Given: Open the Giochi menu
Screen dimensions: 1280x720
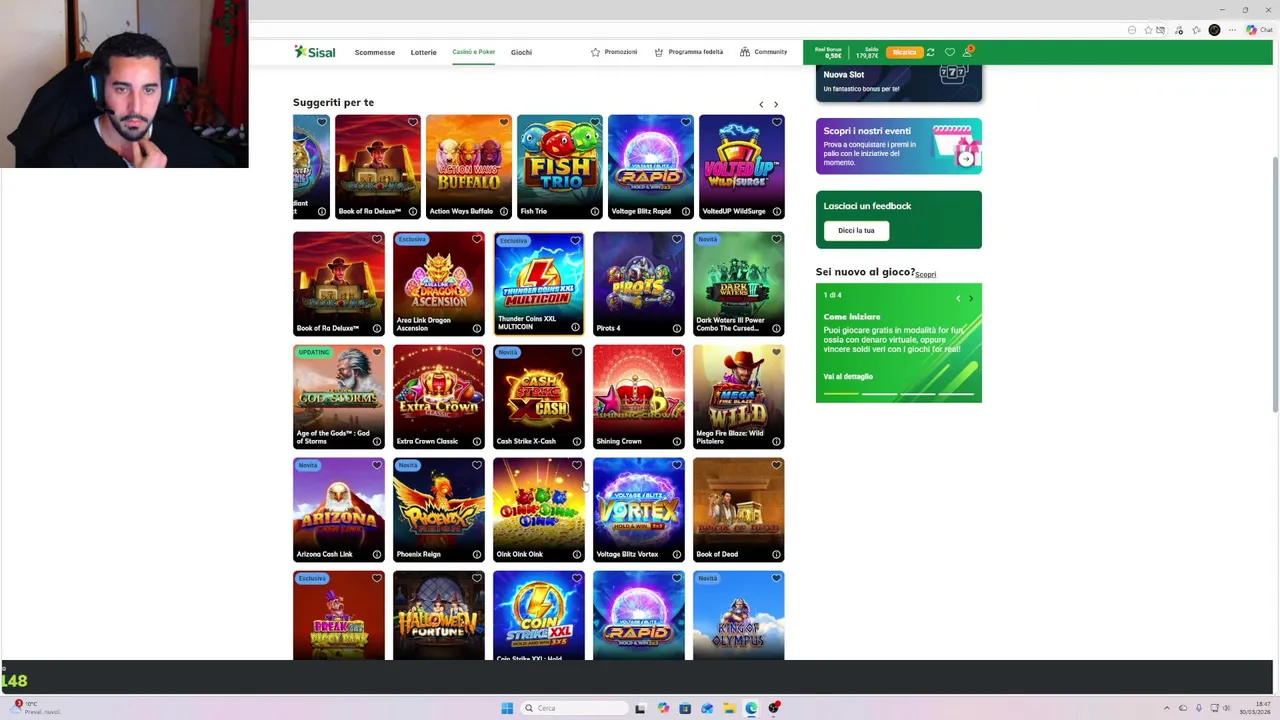Looking at the screenshot, I should pyautogui.click(x=521, y=52).
